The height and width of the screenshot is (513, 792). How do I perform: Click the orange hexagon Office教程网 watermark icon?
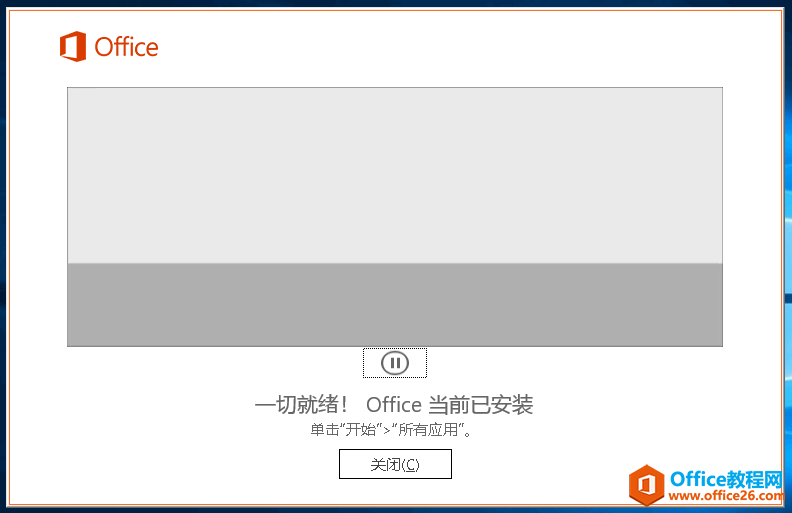click(647, 485)
